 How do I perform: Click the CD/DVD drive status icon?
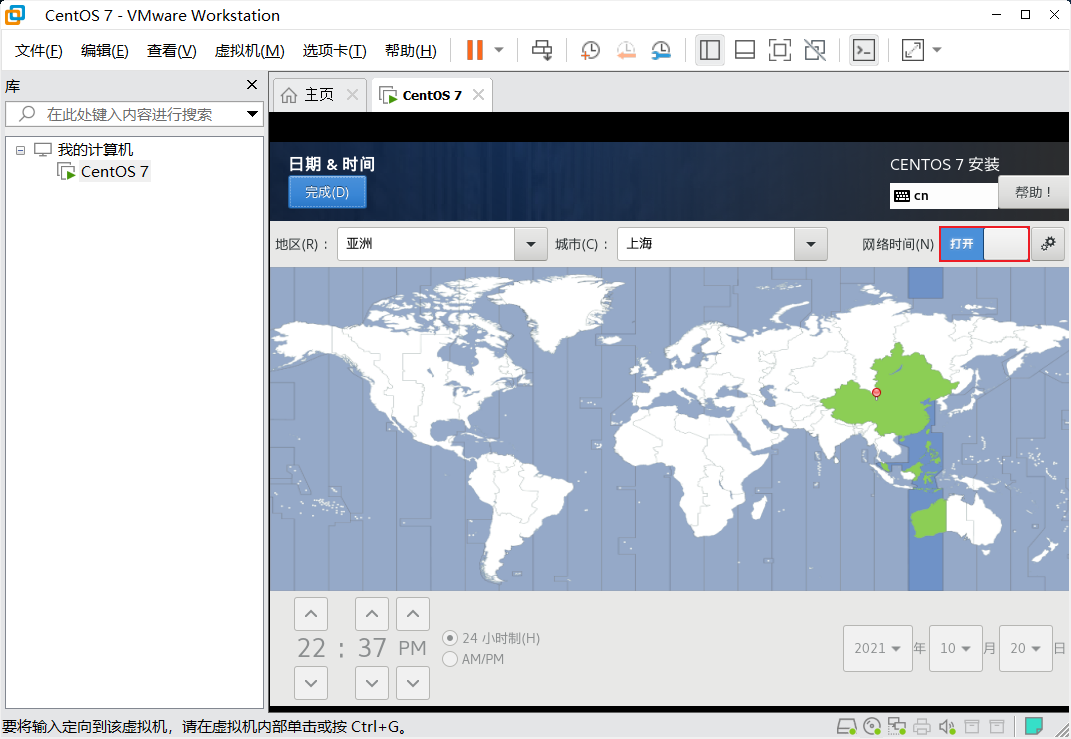[872, 726]
